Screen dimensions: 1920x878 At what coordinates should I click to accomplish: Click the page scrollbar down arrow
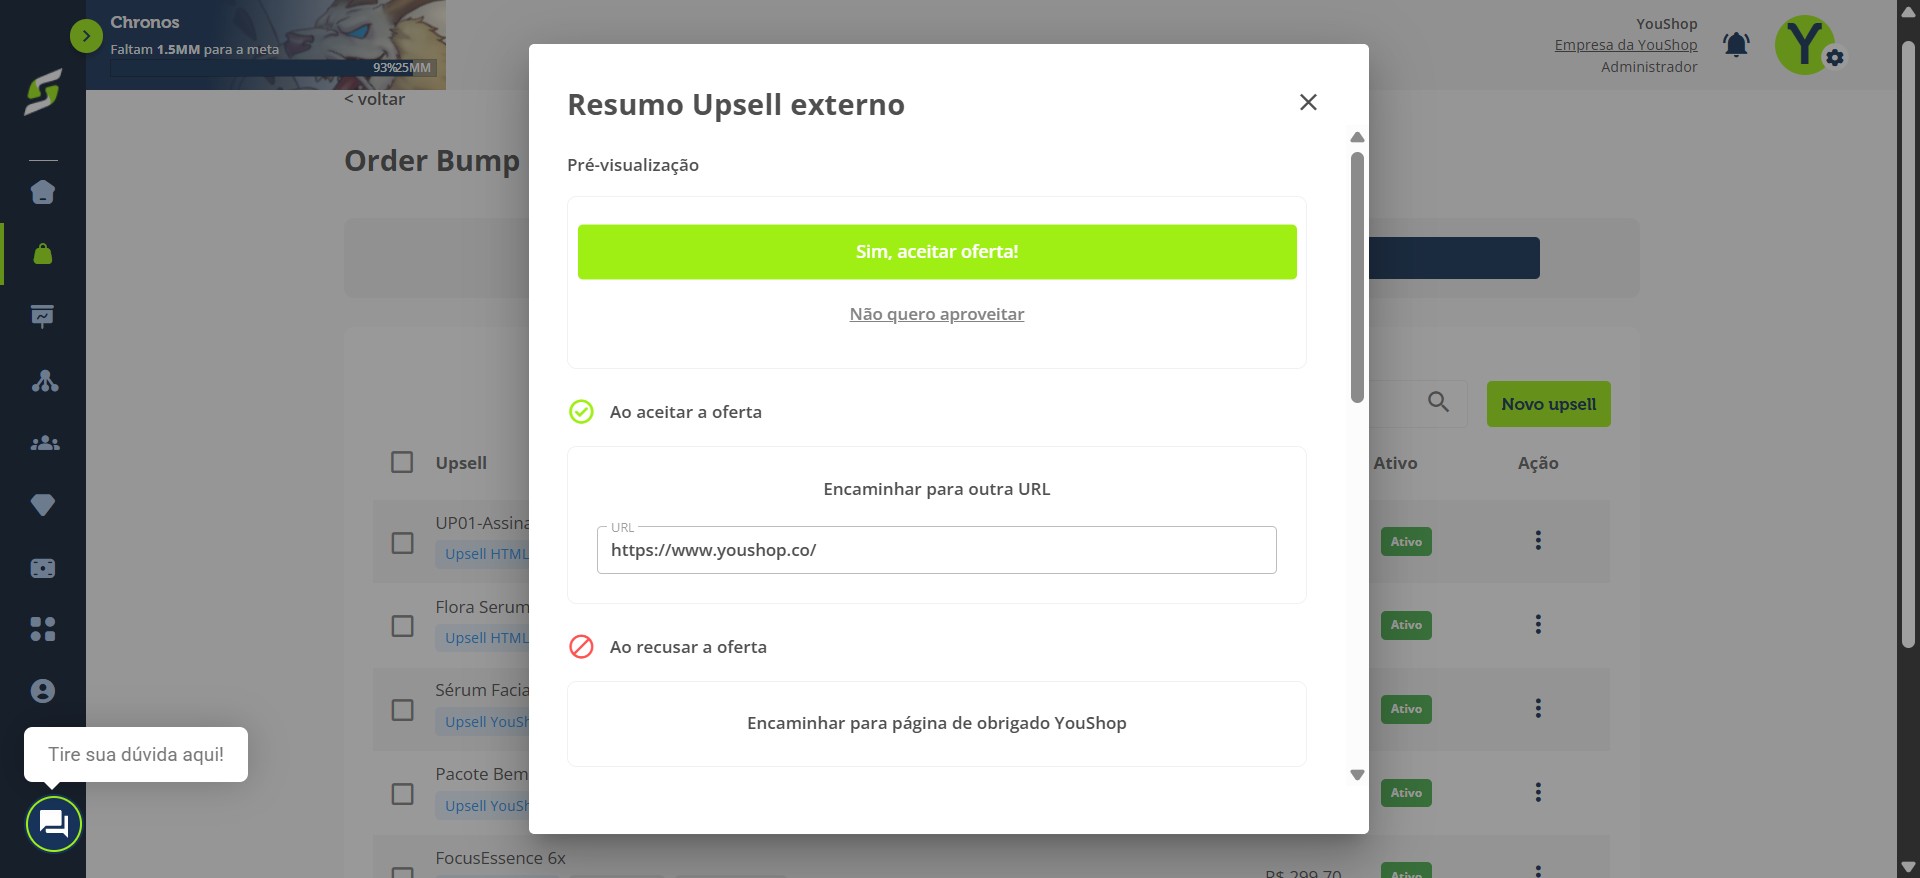click(1908, 866)
